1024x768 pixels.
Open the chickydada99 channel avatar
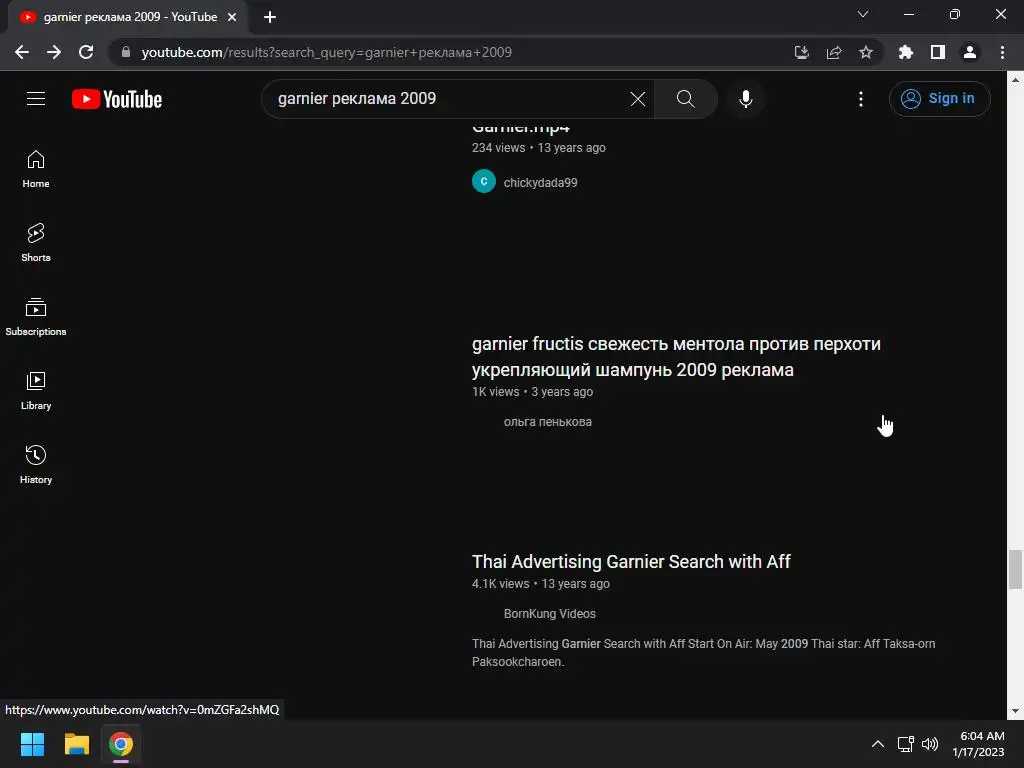(x=484, y=182)
